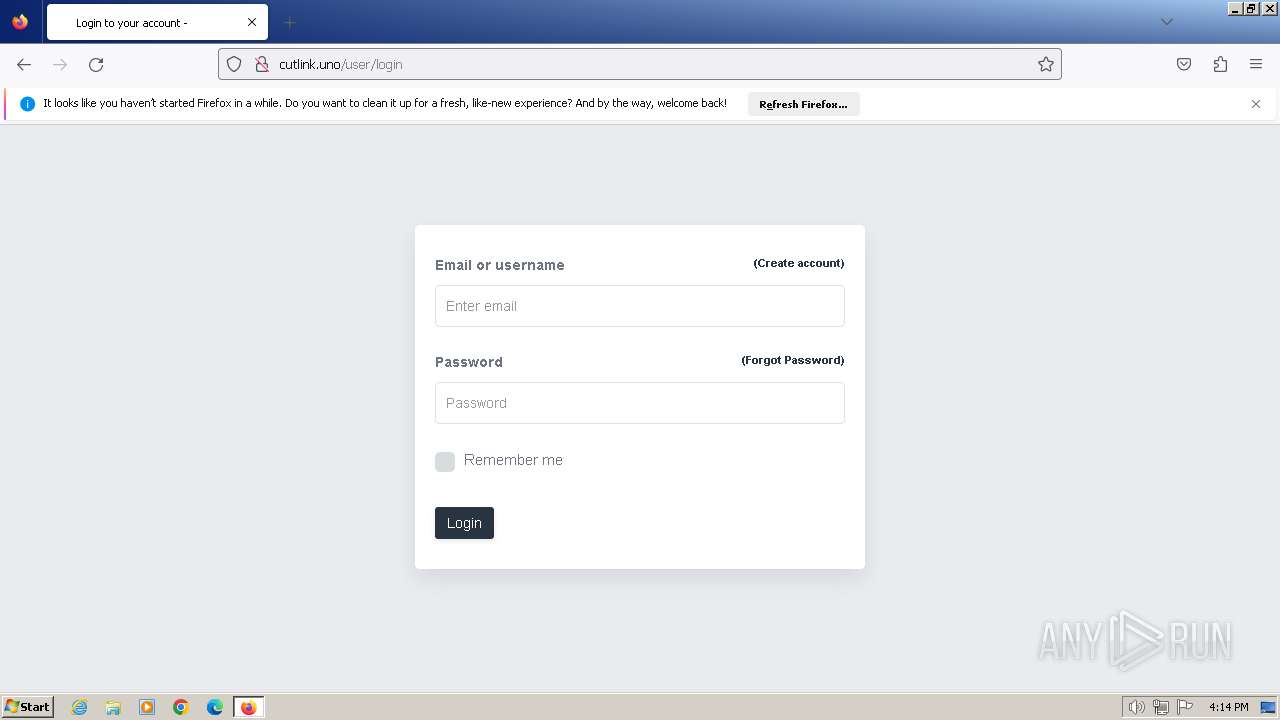The image size is (1280, 720).
Task: Click the cutlink.uno address bar
Action: click(x=640, y=64)
